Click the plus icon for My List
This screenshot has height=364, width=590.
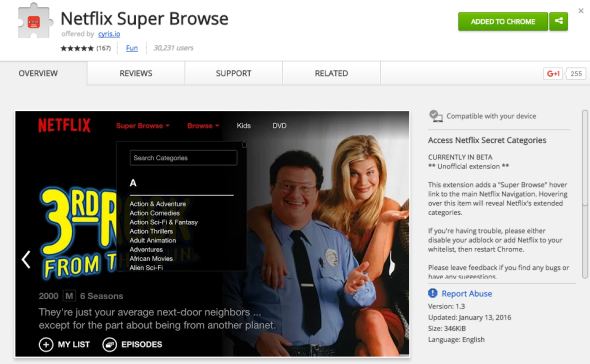coord(46,344)
